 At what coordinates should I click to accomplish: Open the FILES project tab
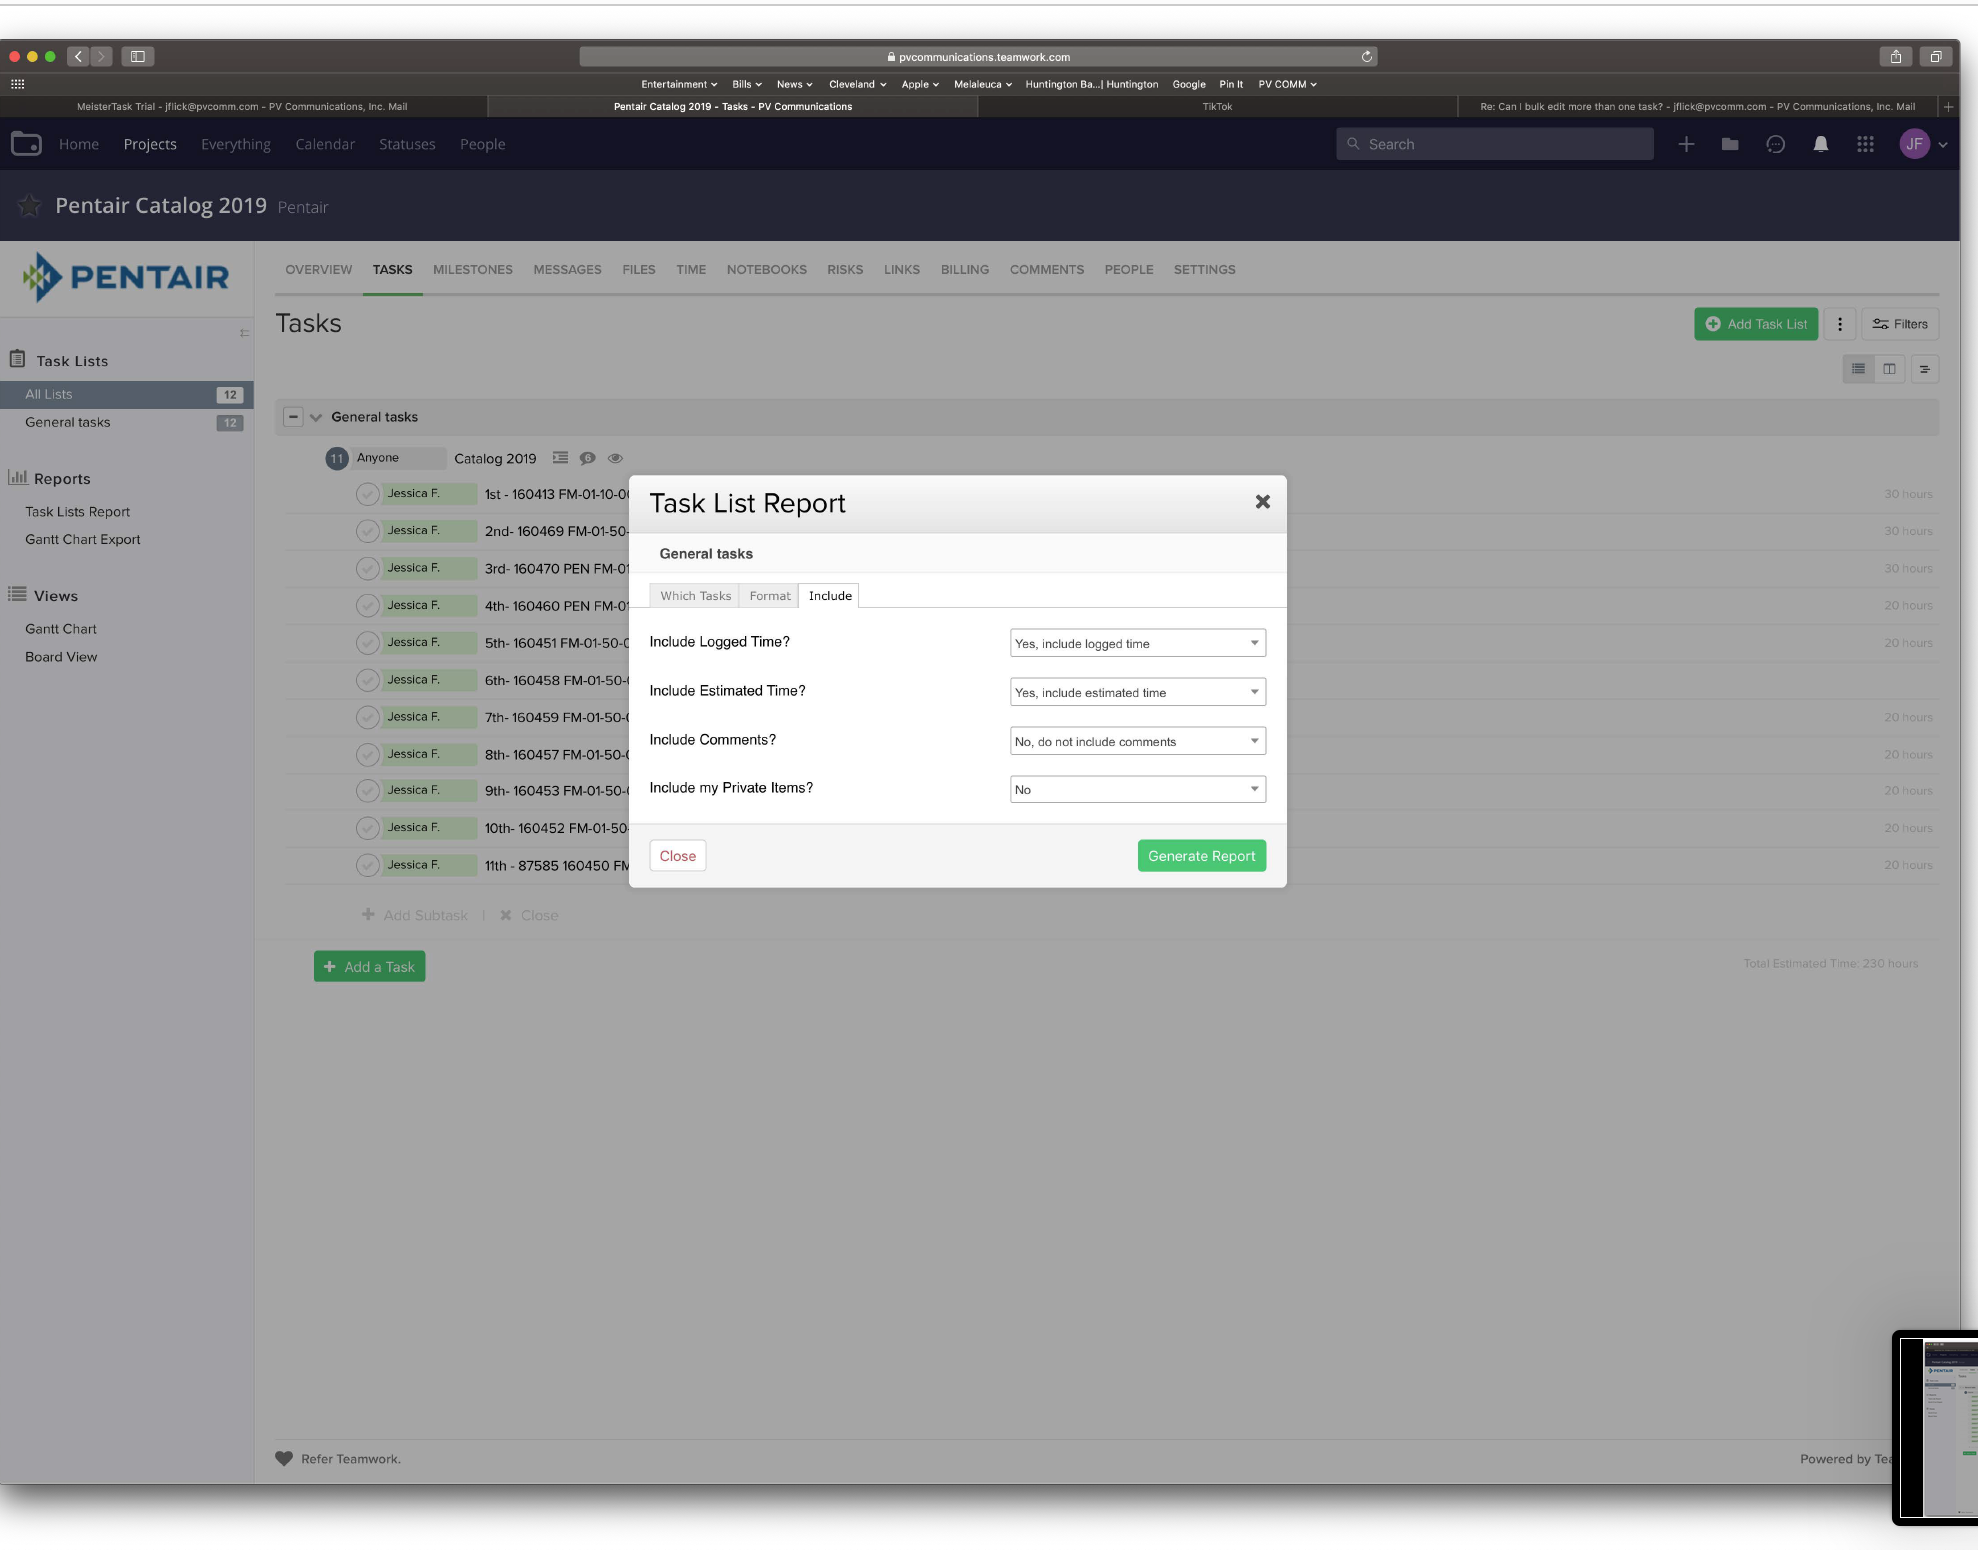pos(638,270)
